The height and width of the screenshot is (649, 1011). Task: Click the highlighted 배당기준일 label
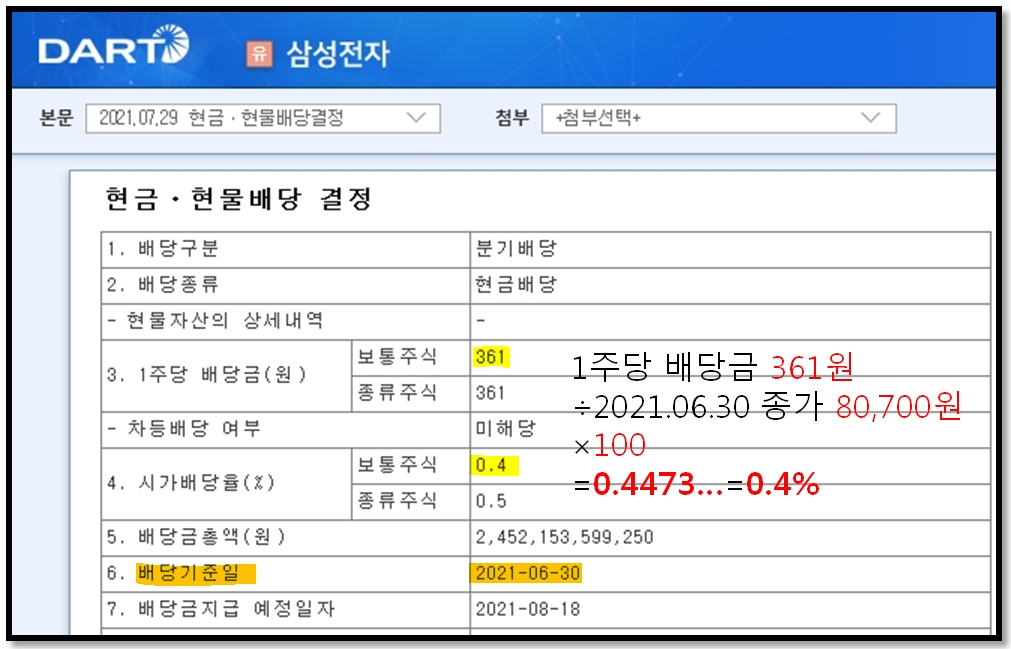click(195, 574)
